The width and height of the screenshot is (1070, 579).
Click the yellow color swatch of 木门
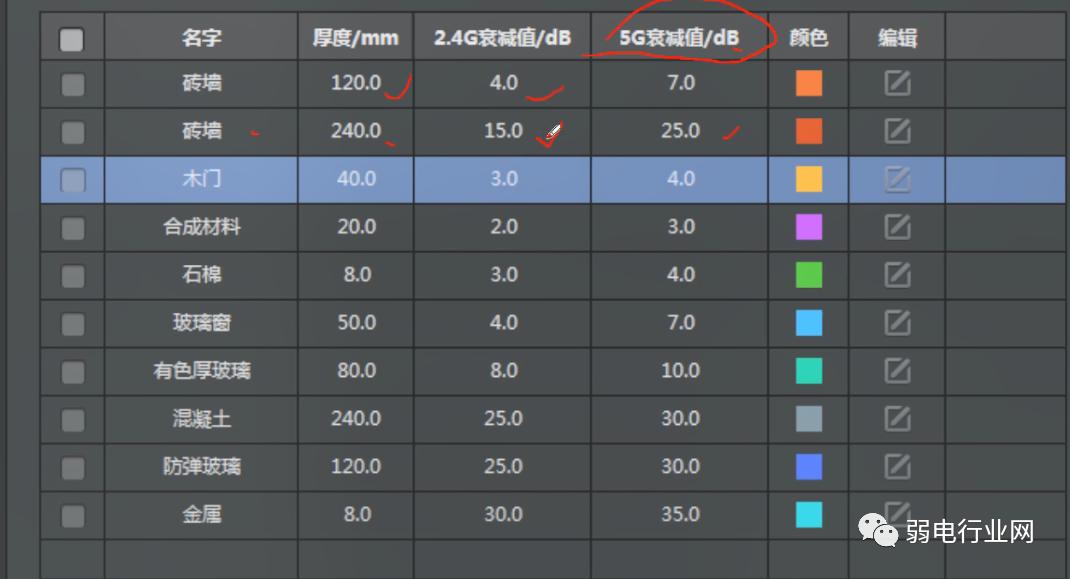tap(808, 179)
